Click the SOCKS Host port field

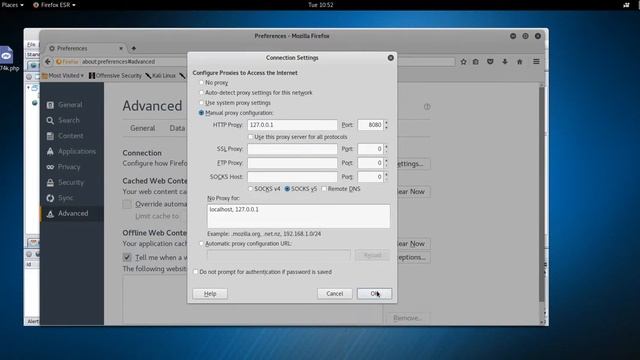(370, 177)
